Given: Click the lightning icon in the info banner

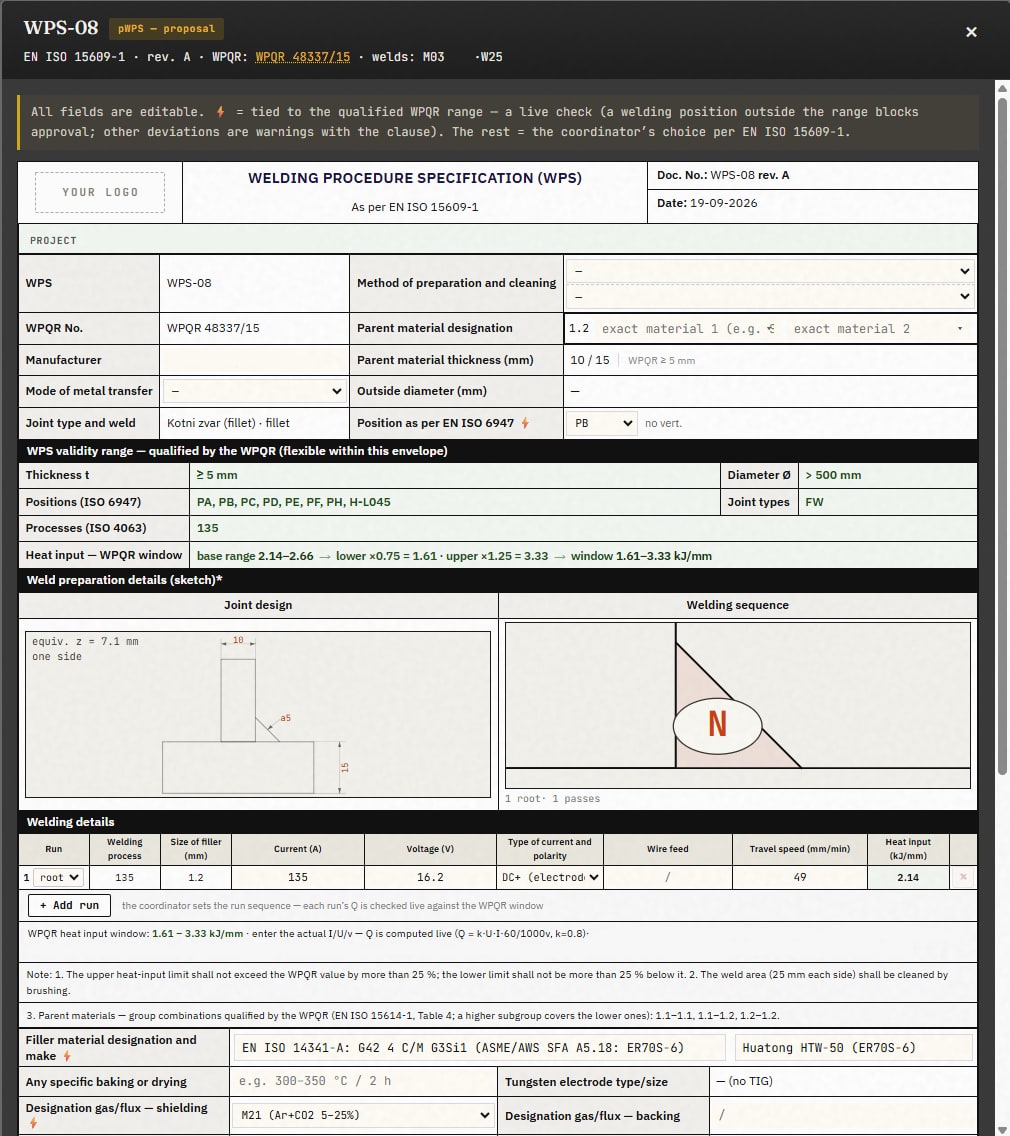Looking at the screenshot, I should pos(220,112).
